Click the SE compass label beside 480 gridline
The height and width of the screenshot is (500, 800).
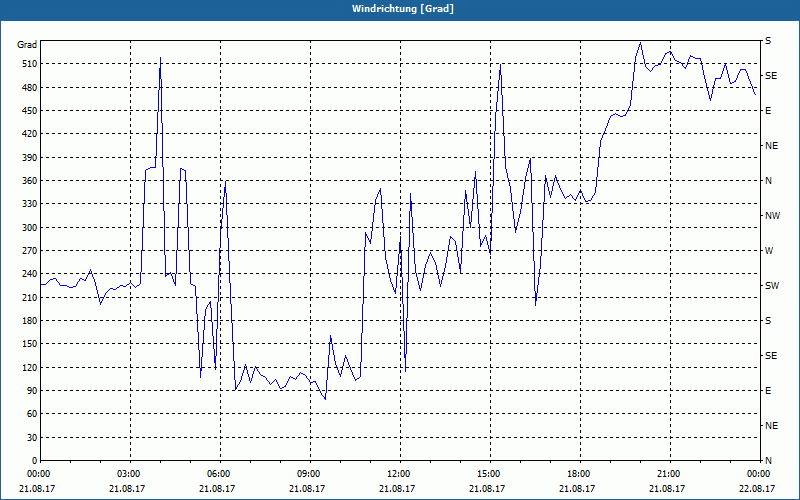771,76
